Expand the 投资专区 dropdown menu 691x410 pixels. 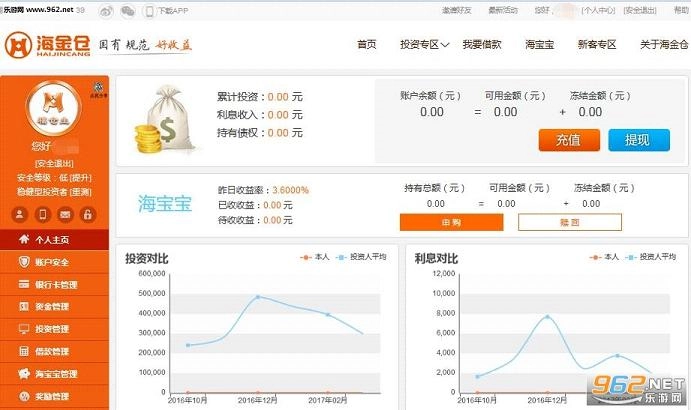424,45
